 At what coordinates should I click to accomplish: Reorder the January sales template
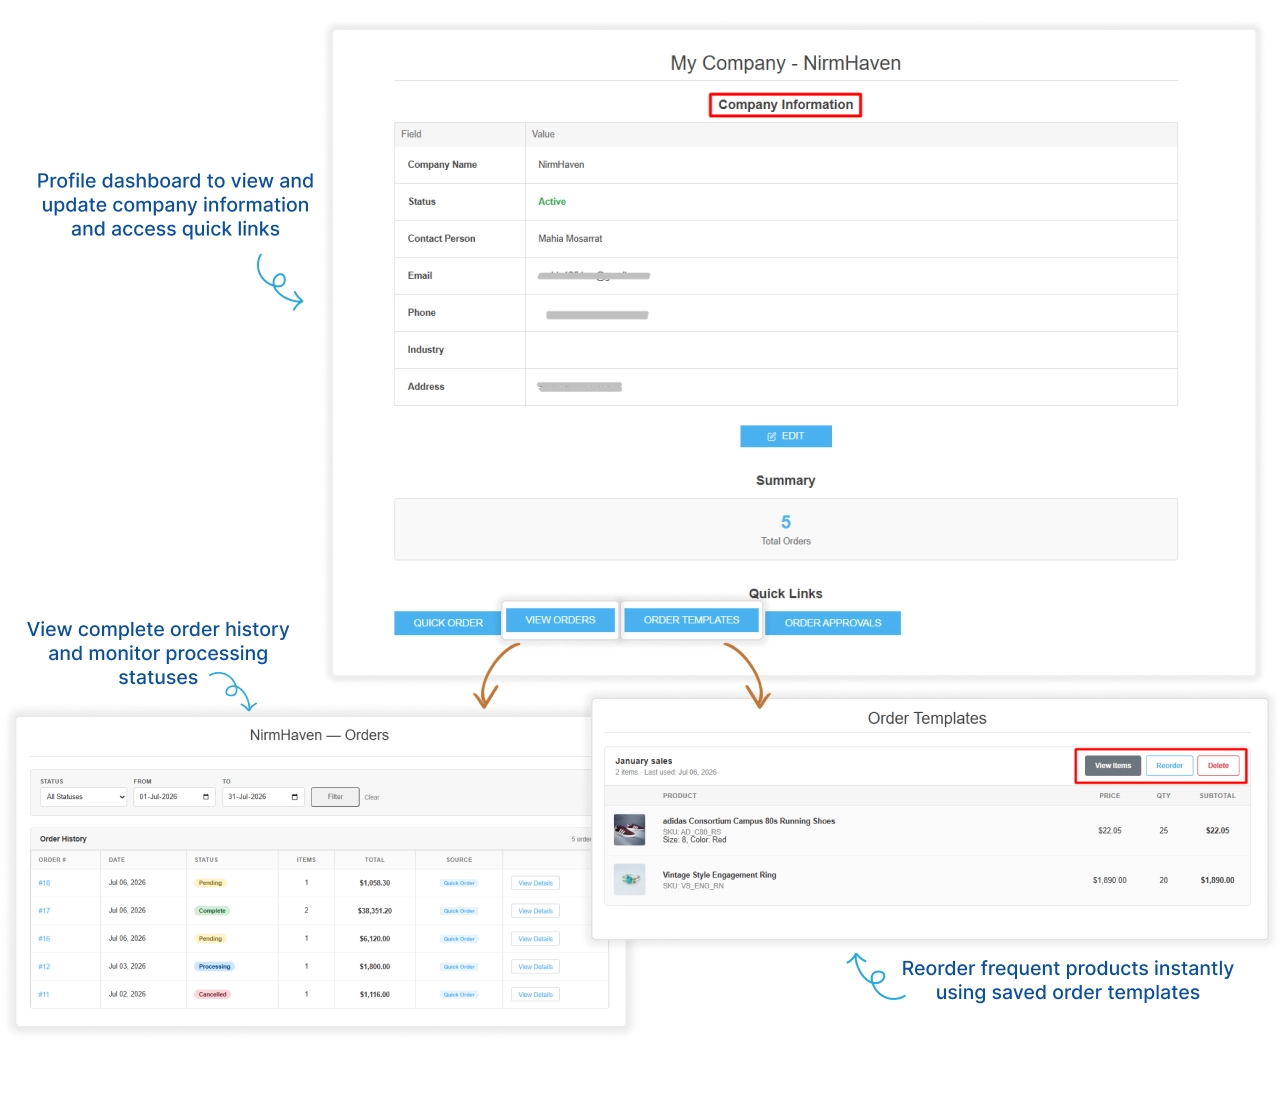1169,766
